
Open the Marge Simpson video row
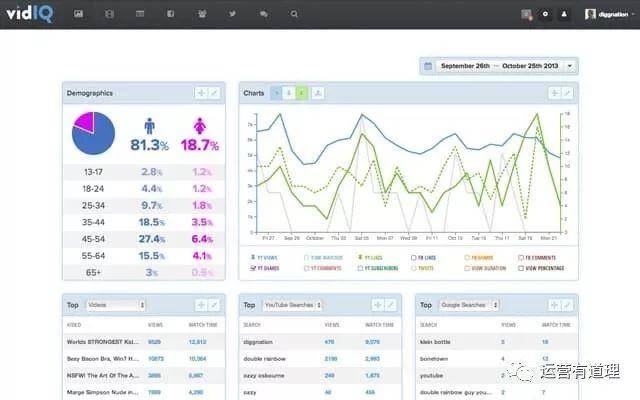click(x=143, y=392)
